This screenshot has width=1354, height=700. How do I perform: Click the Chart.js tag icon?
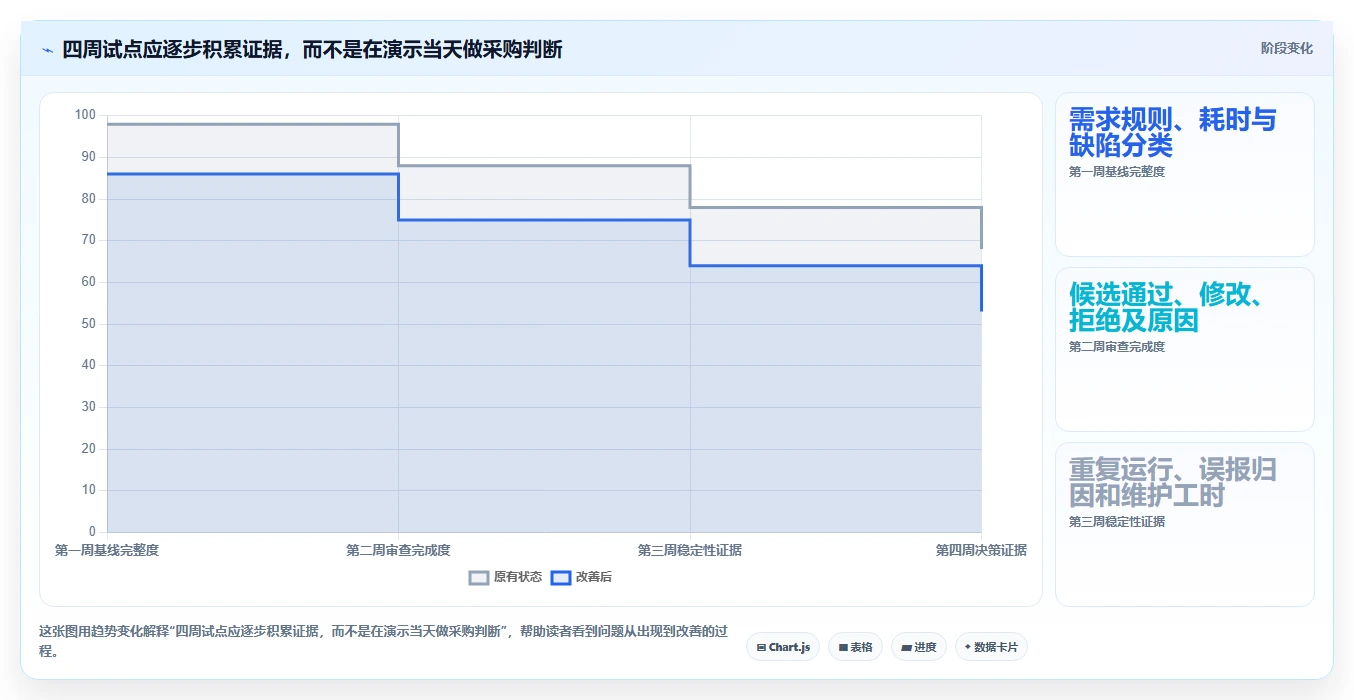click(x=761, y=648)
